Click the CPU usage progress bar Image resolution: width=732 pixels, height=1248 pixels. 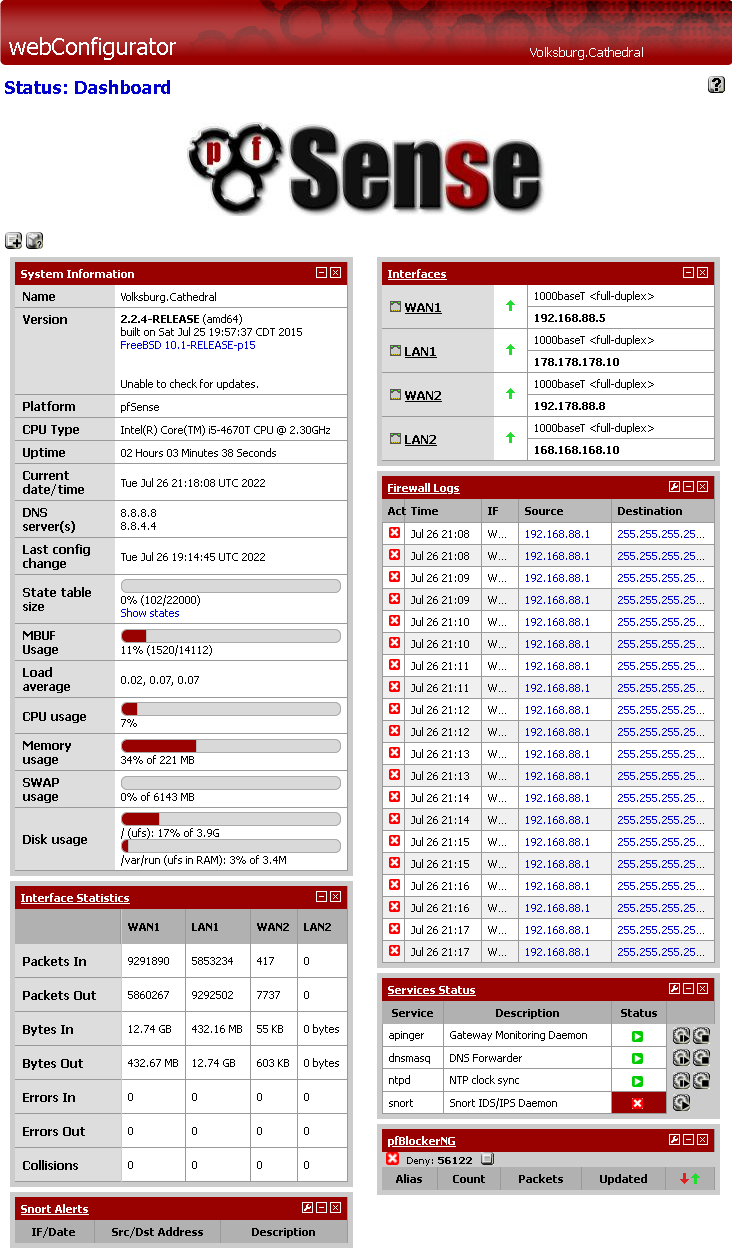(230, 709)
